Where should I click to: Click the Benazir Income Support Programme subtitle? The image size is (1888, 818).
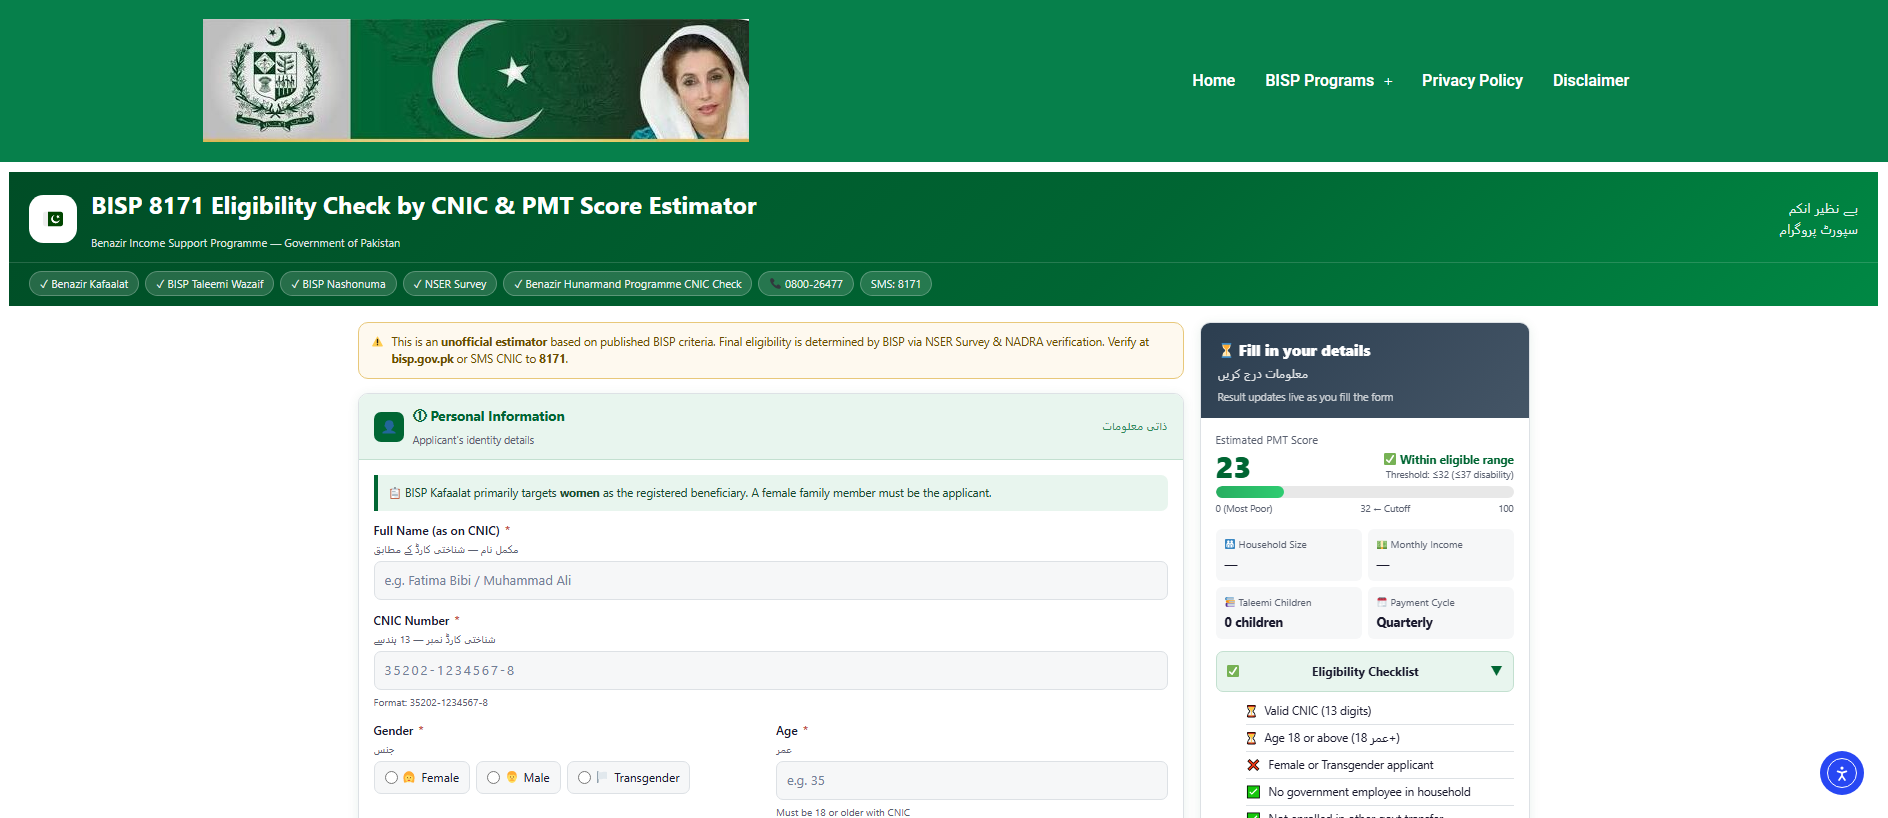click(x=245, y=243)
